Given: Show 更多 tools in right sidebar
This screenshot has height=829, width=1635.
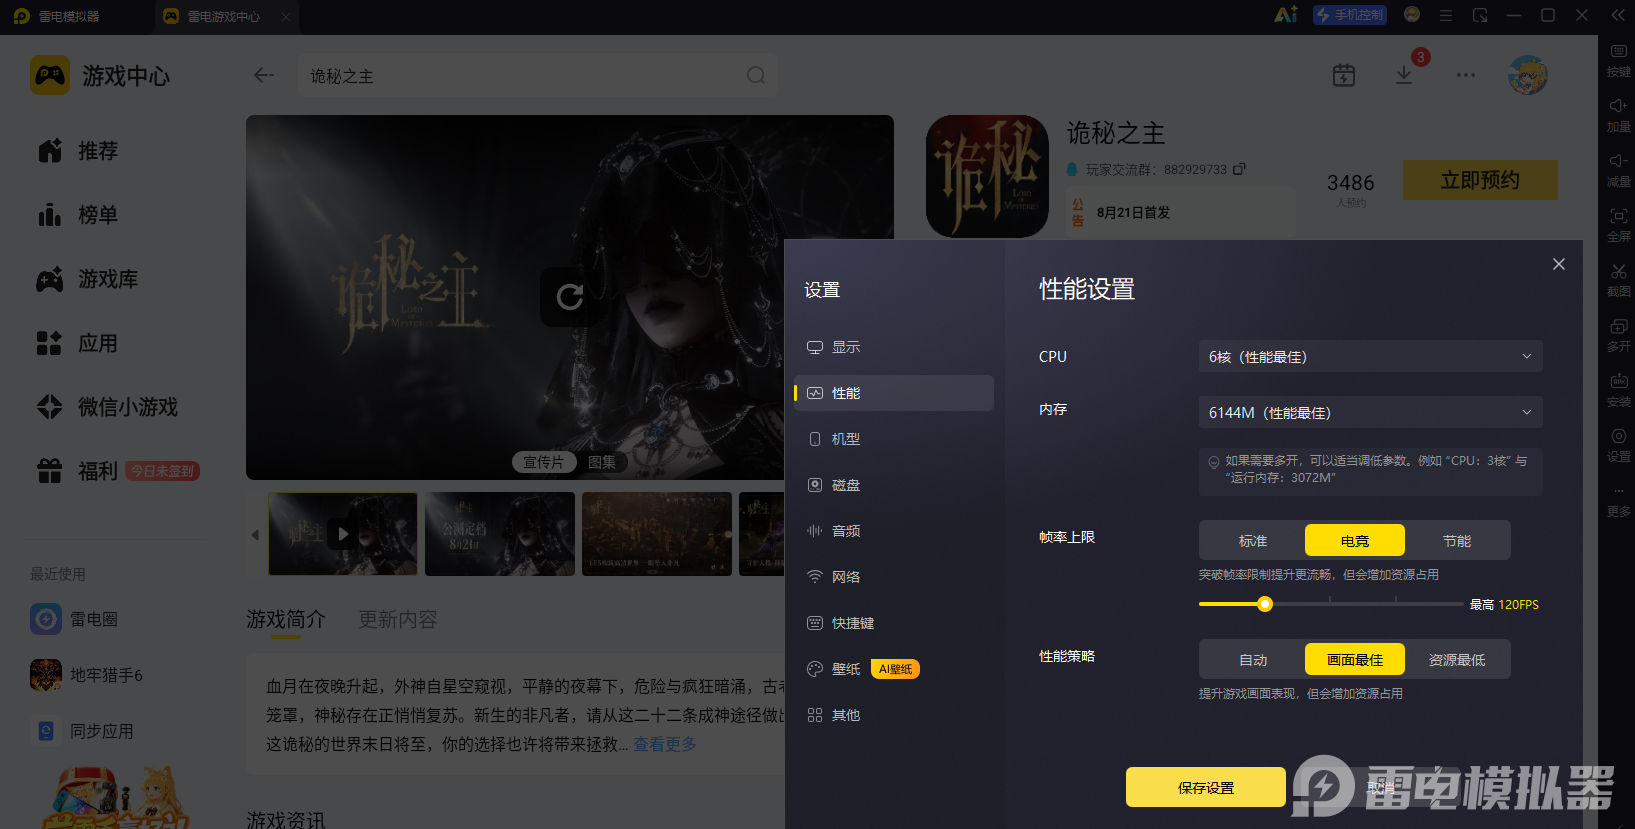Looking at the screenshot, I should point(1618,500).
